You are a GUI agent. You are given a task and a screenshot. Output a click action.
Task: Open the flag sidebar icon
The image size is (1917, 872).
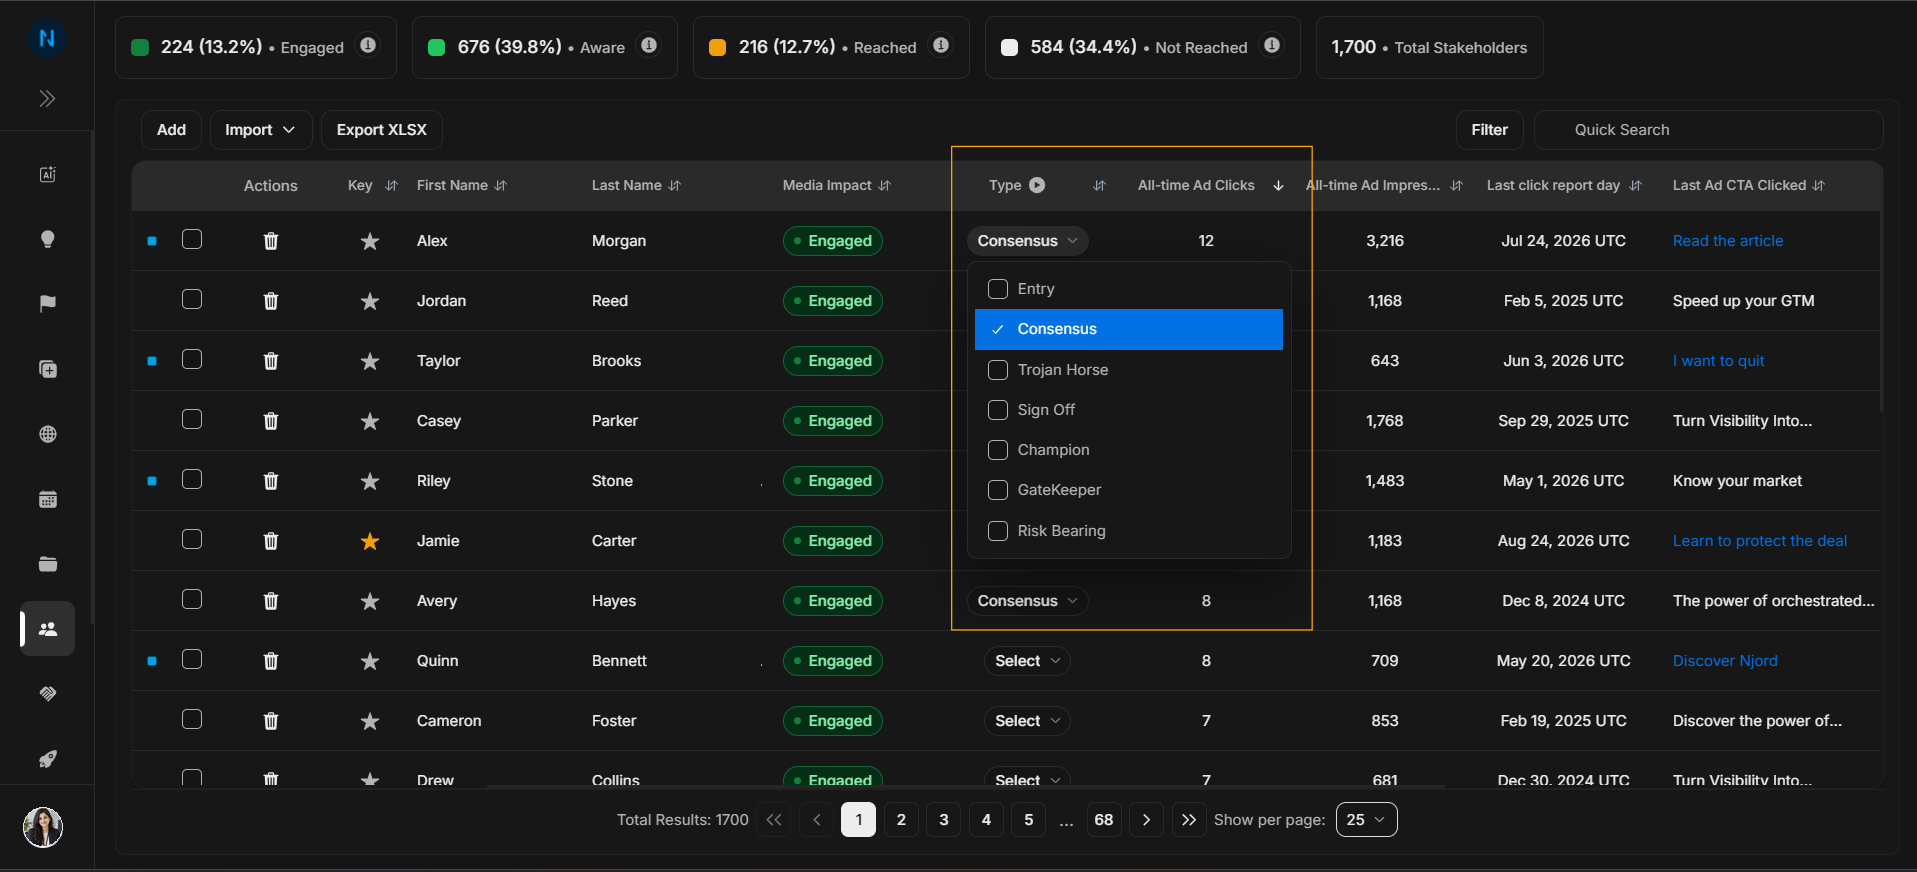tap(47, 304)
